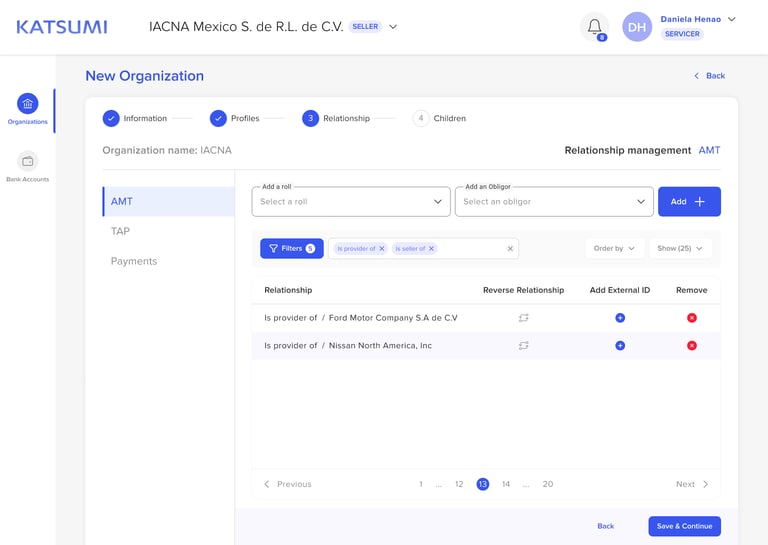This screenshot has width=768, height=545.
Task: Click the SELLER badge
Action: click(365, 26)
